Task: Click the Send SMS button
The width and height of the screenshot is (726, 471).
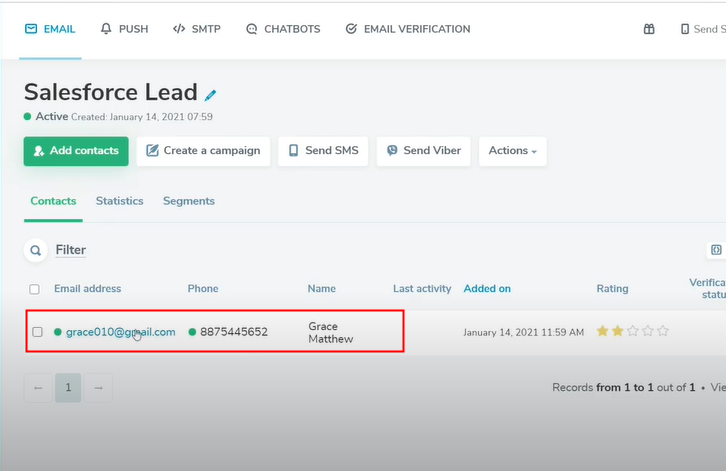Action: 323,151
